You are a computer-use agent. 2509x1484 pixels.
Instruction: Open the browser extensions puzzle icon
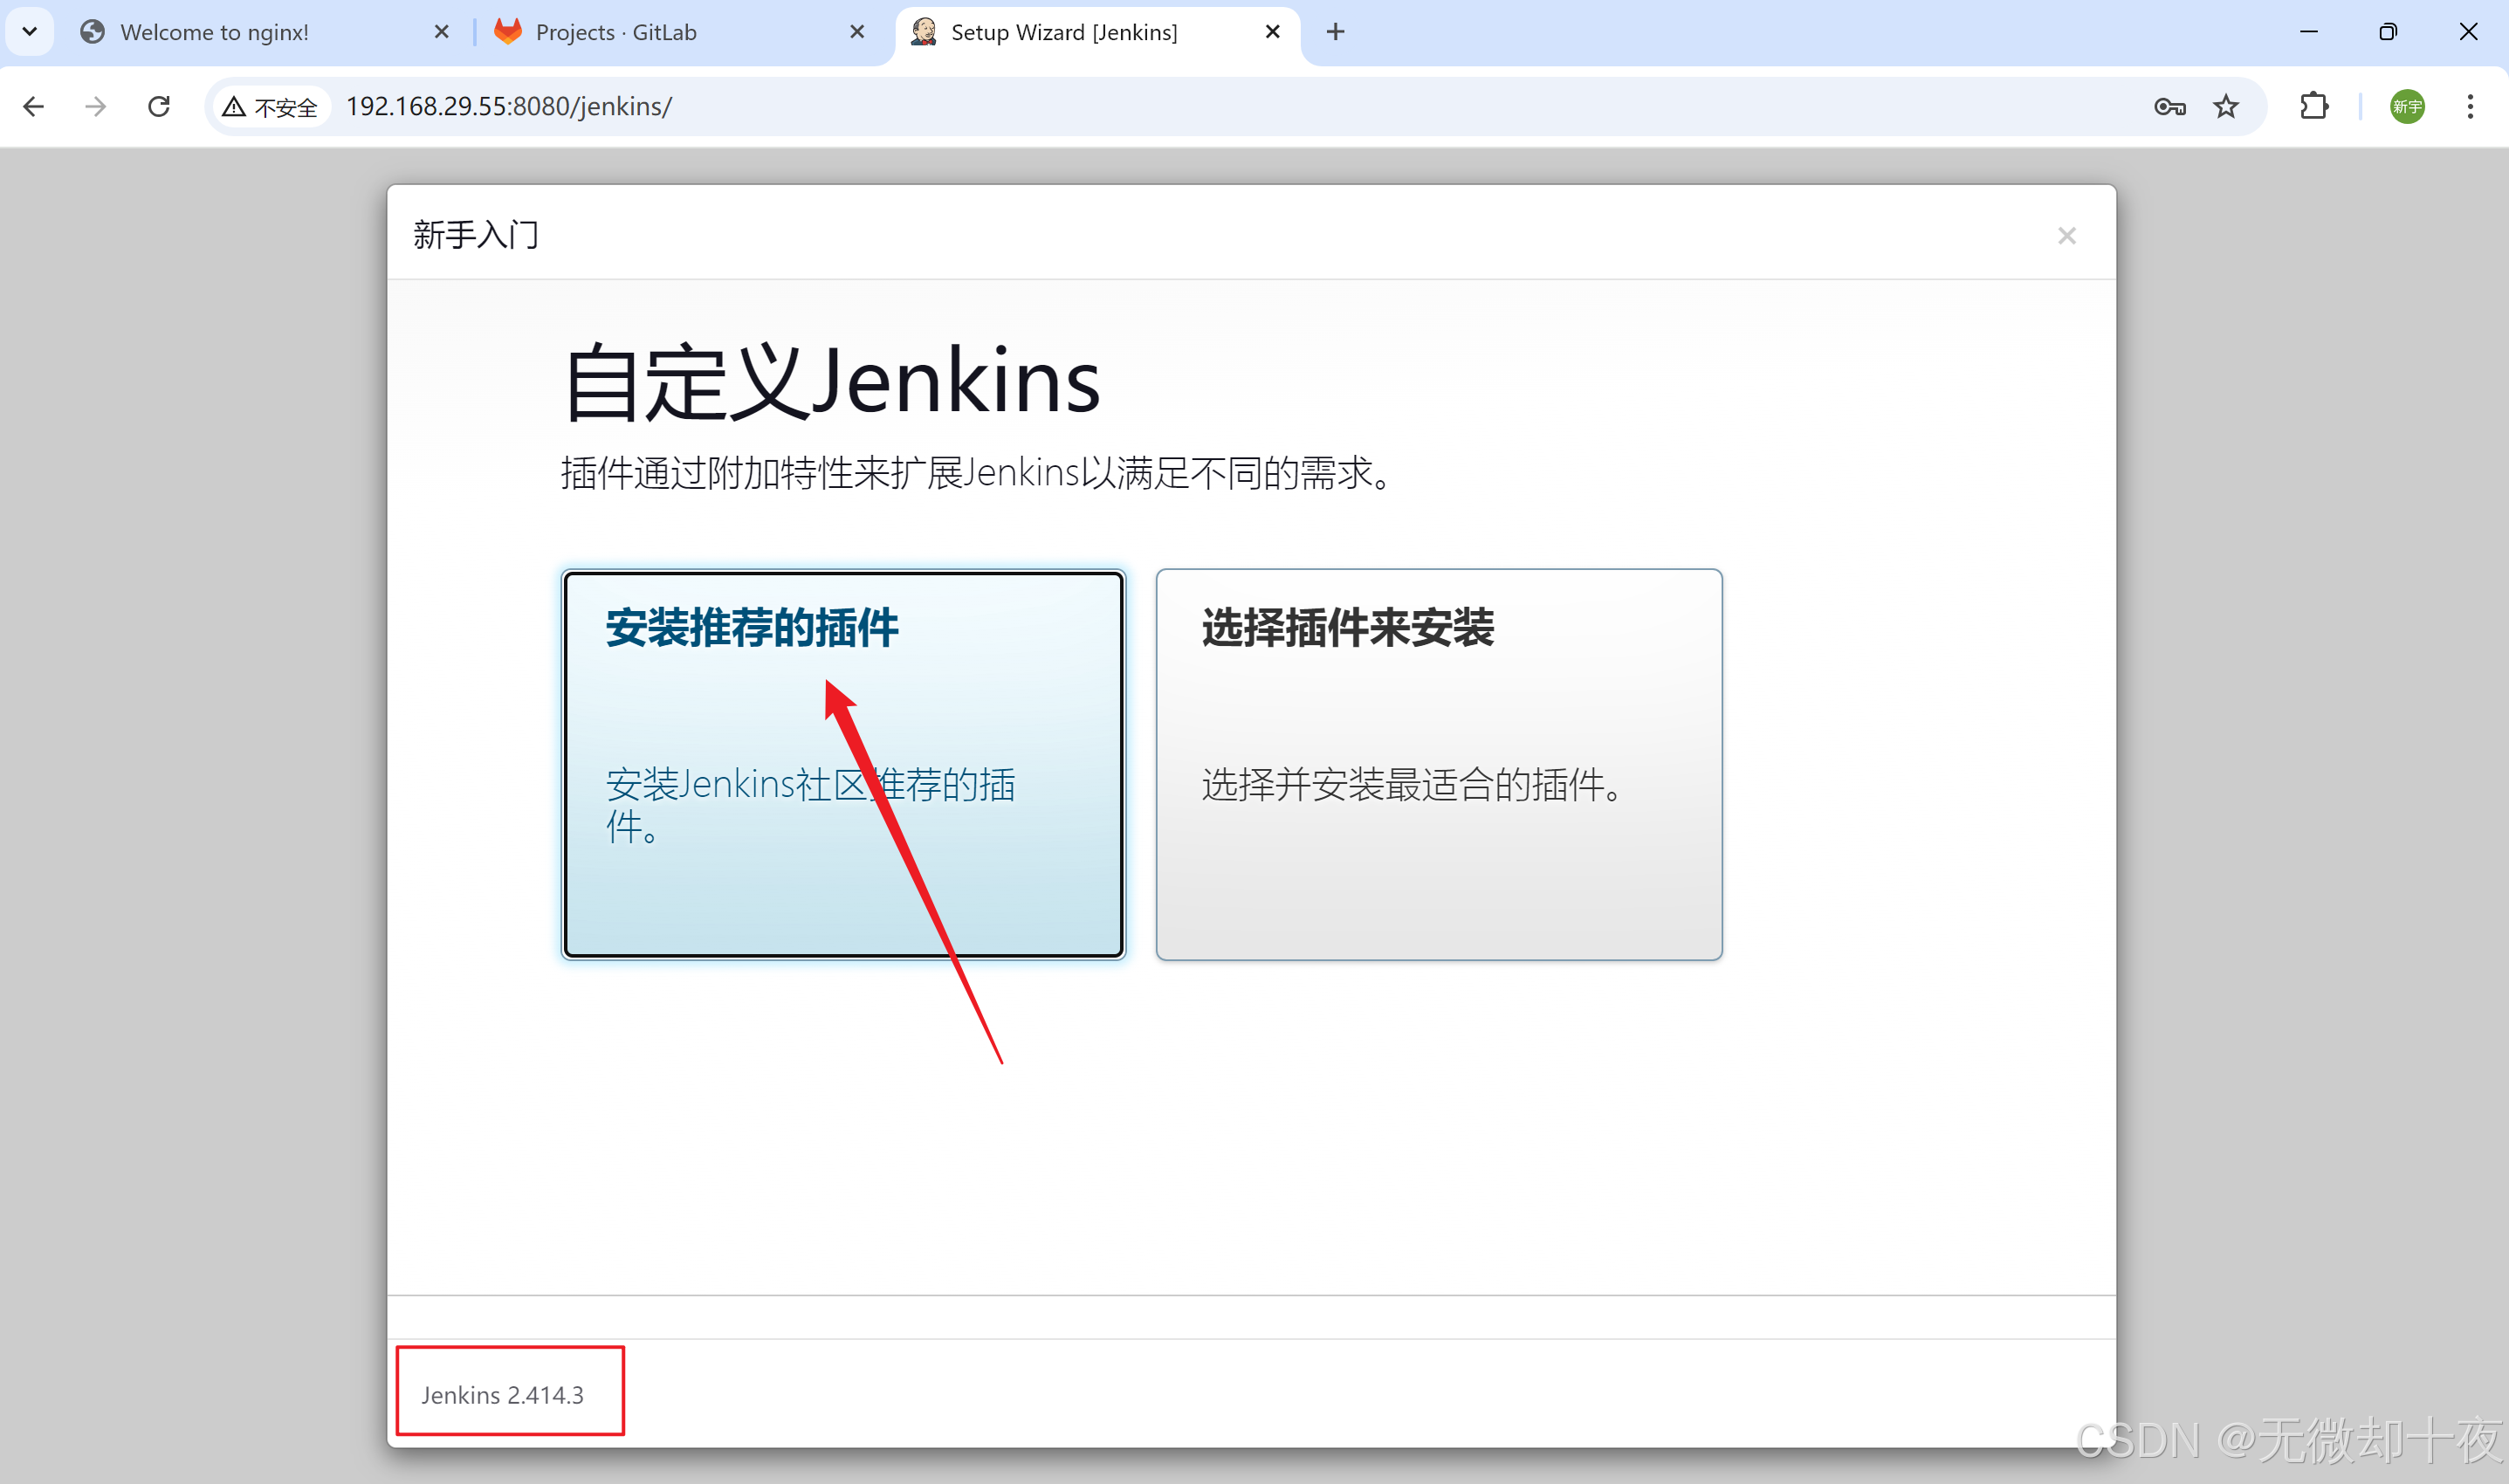point(2314,106)
